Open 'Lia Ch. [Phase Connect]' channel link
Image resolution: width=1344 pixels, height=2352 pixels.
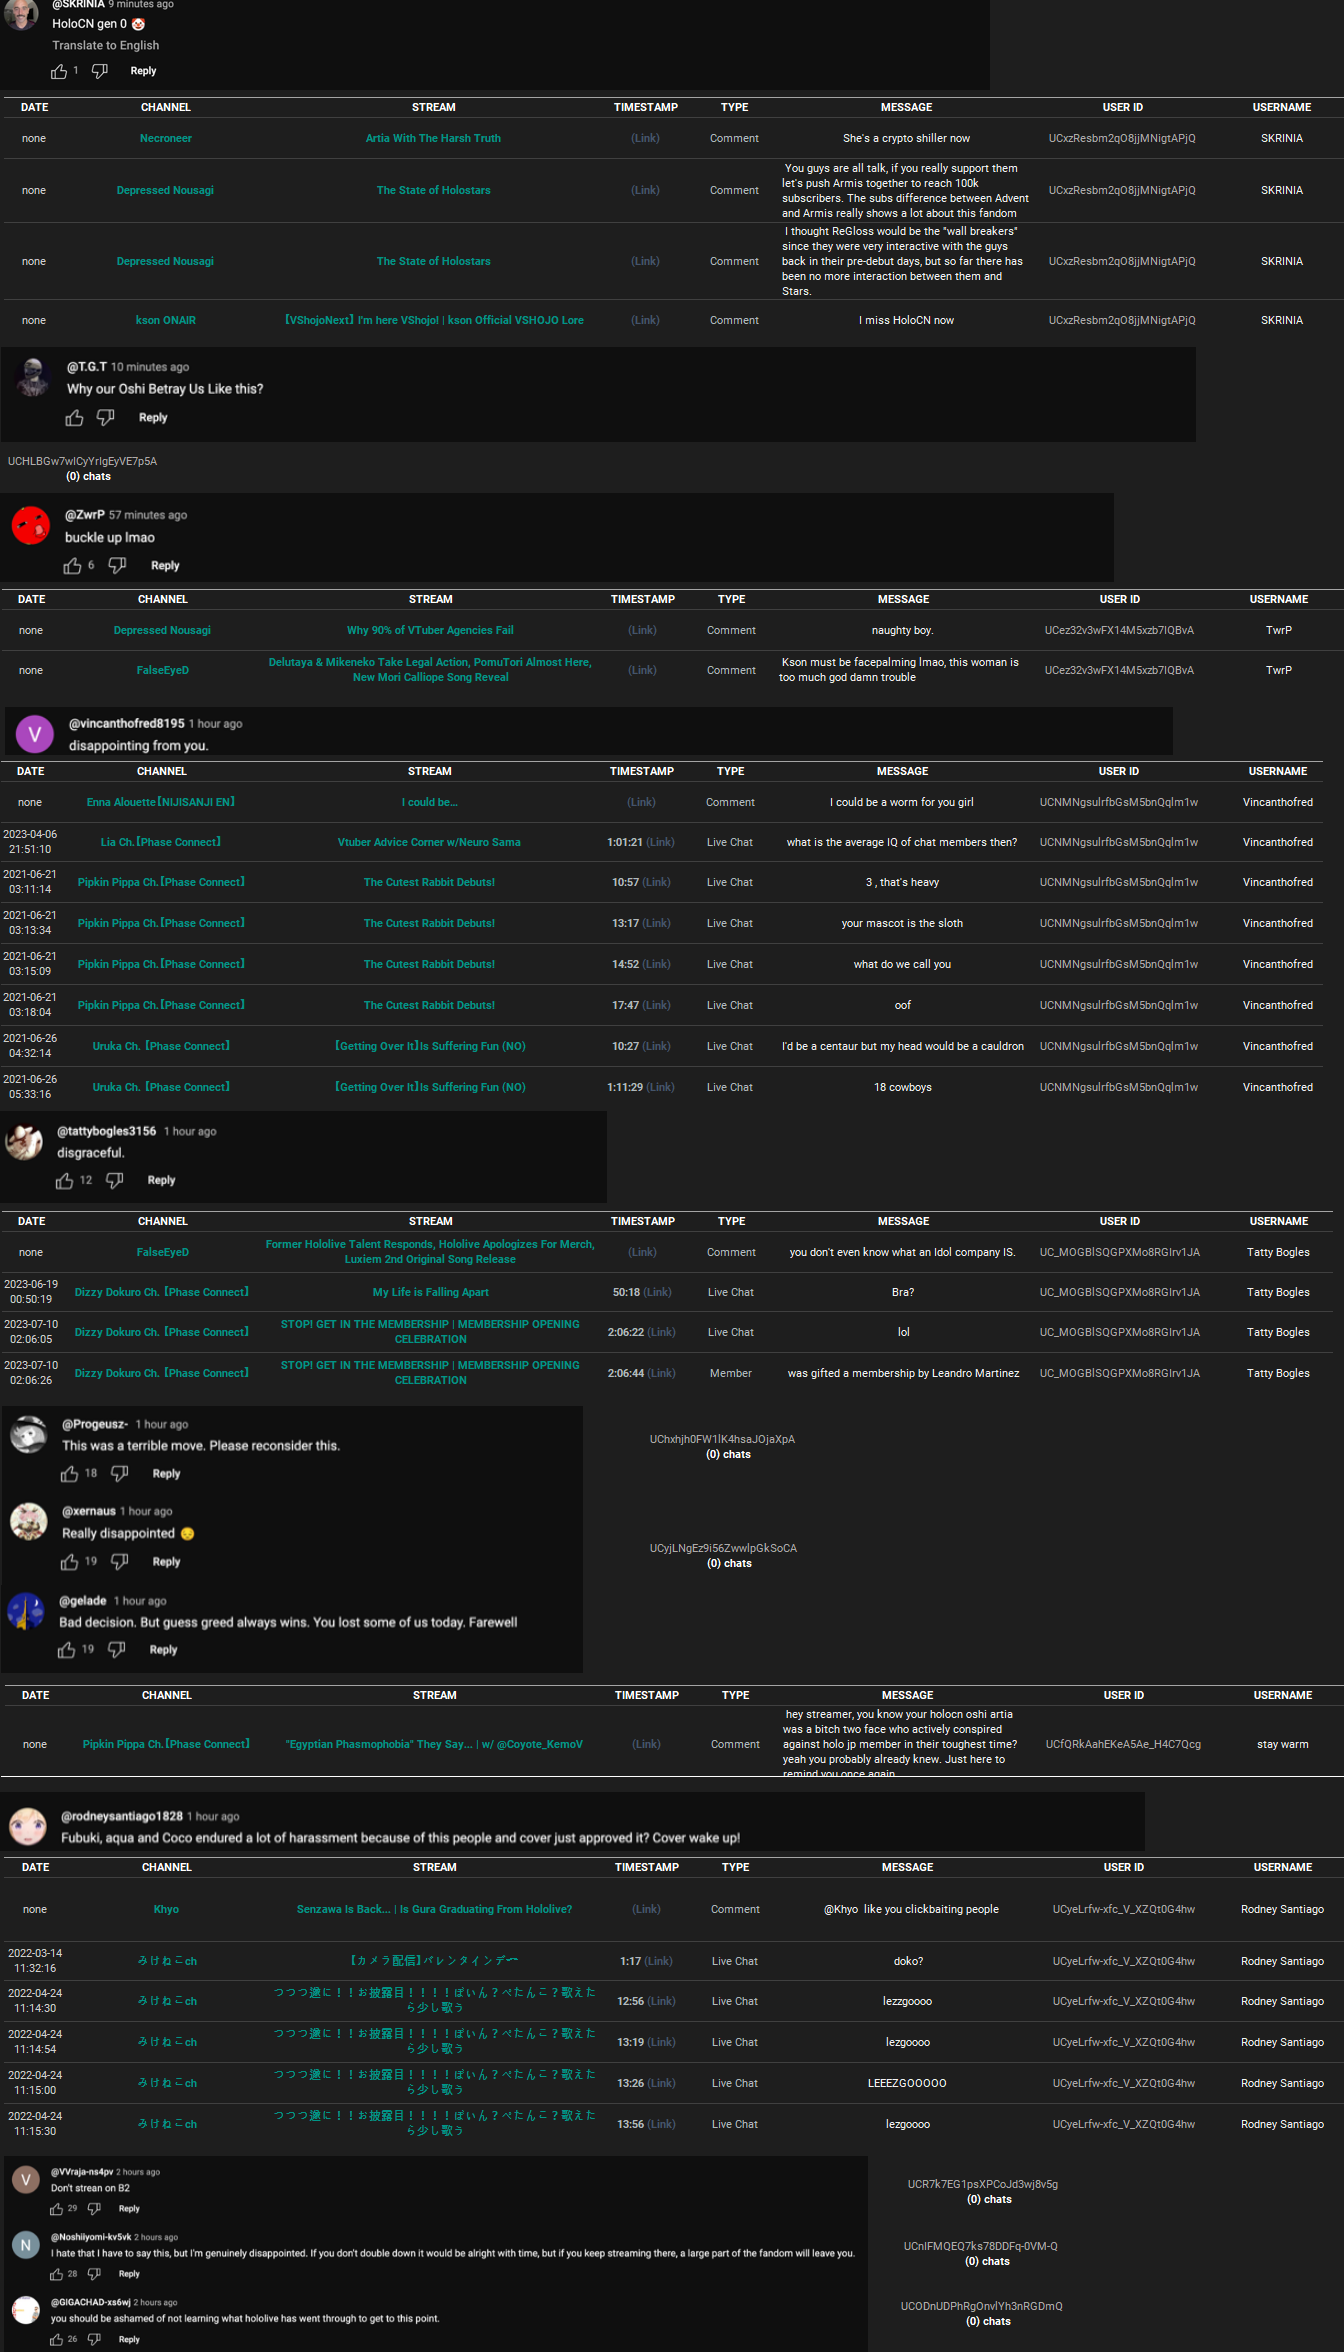(161, 843)
